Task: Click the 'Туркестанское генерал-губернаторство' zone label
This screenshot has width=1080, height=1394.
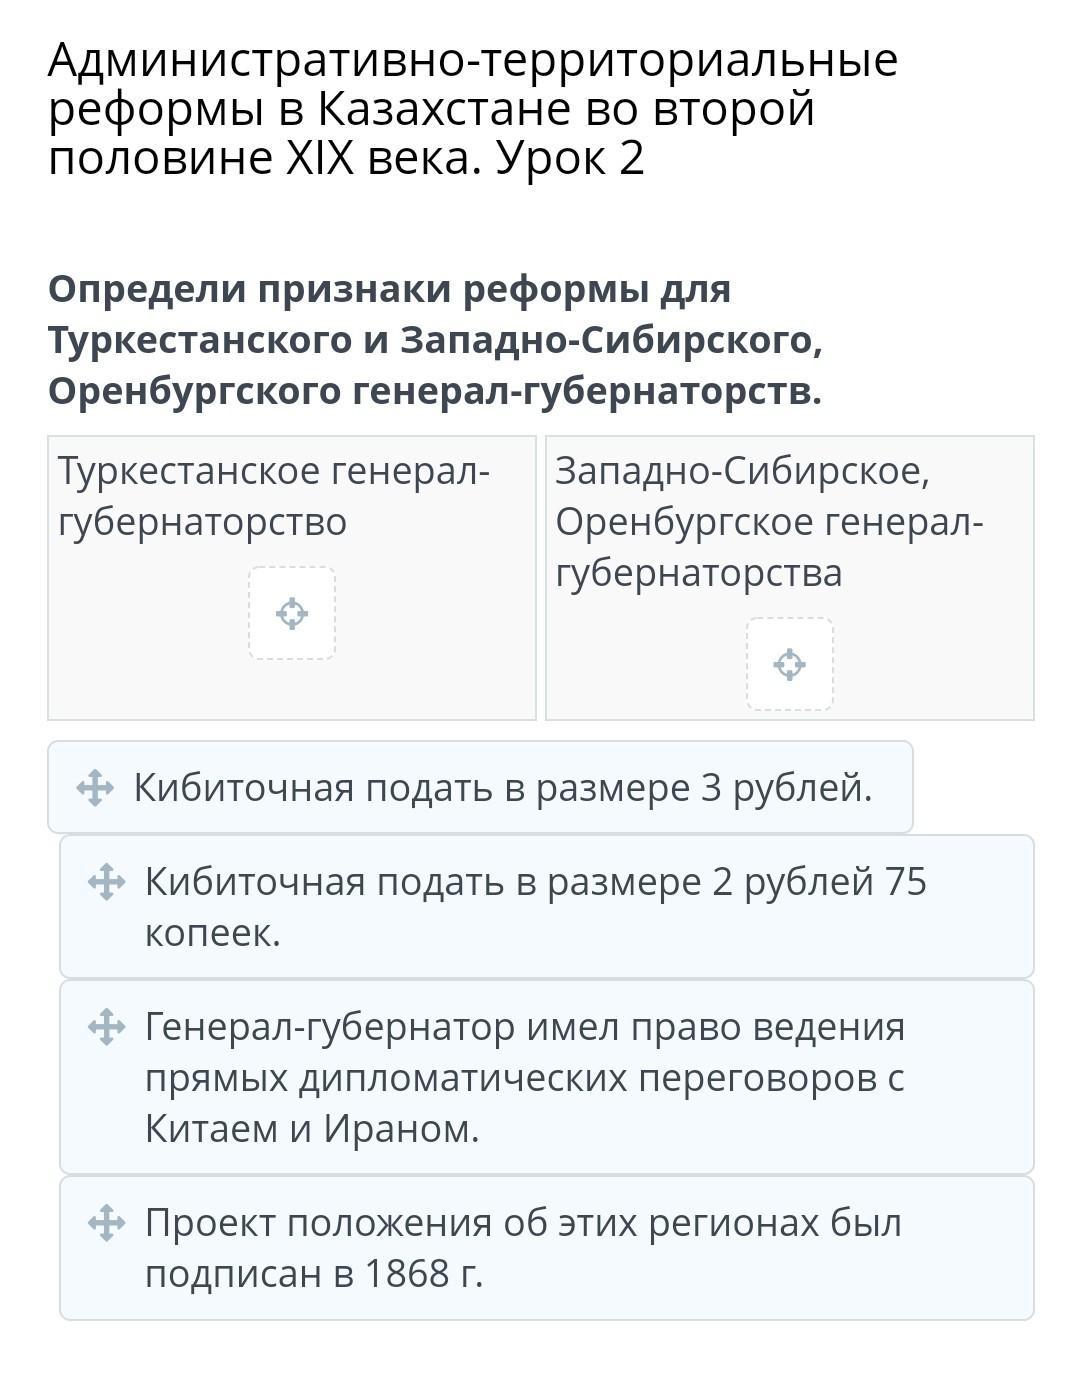Action: point(274,496)
